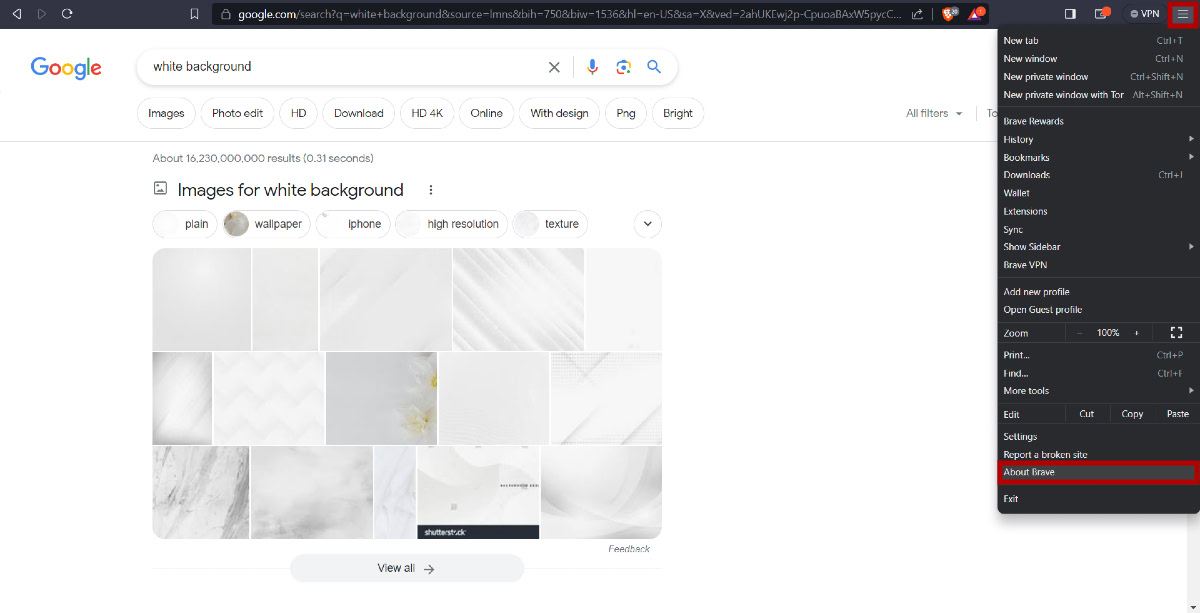Increase zoom with the plus button
The height and width of the screenshot is (613, 1200).
coord(1136,333)
